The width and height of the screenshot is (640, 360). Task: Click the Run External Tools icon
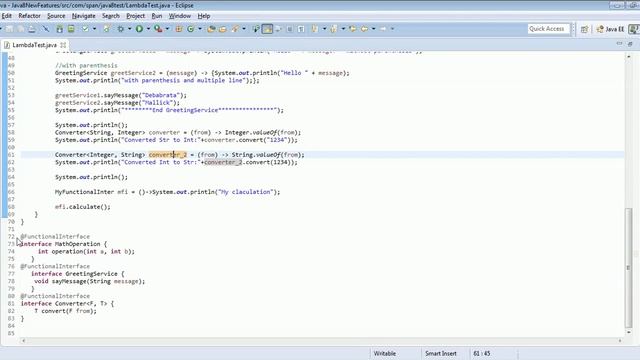(x=158, y=29)
